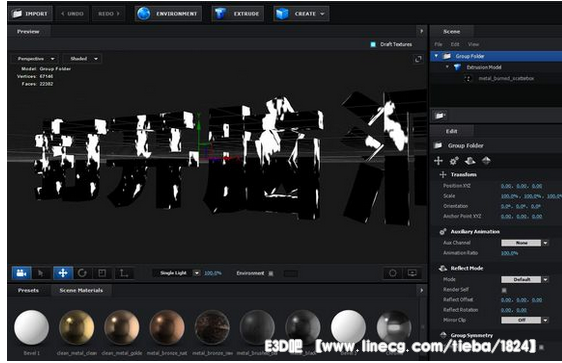Select the metal_bronze_raw material sphere
562x363 pixels.
point(212,327)
